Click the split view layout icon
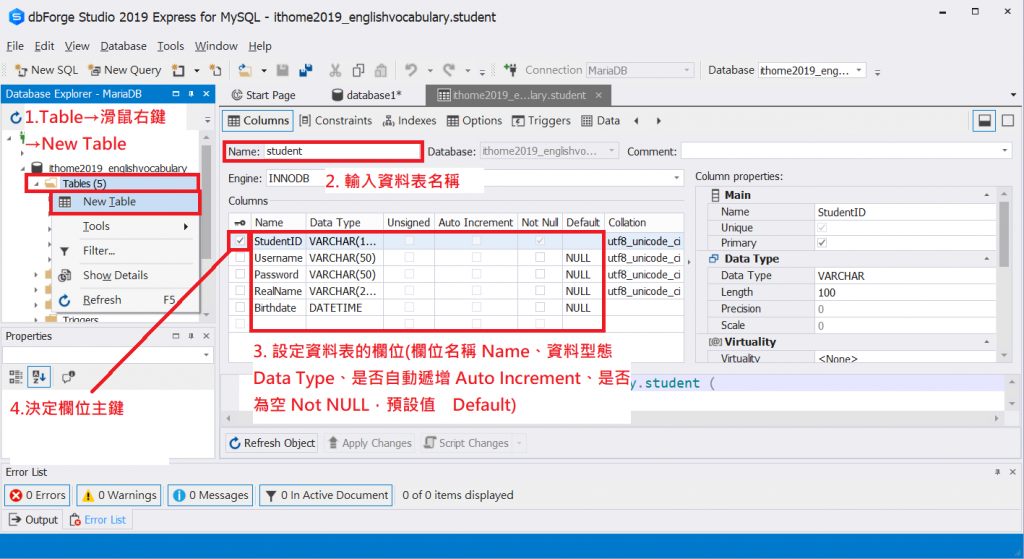1024x559 pixels. click(984, 121)
